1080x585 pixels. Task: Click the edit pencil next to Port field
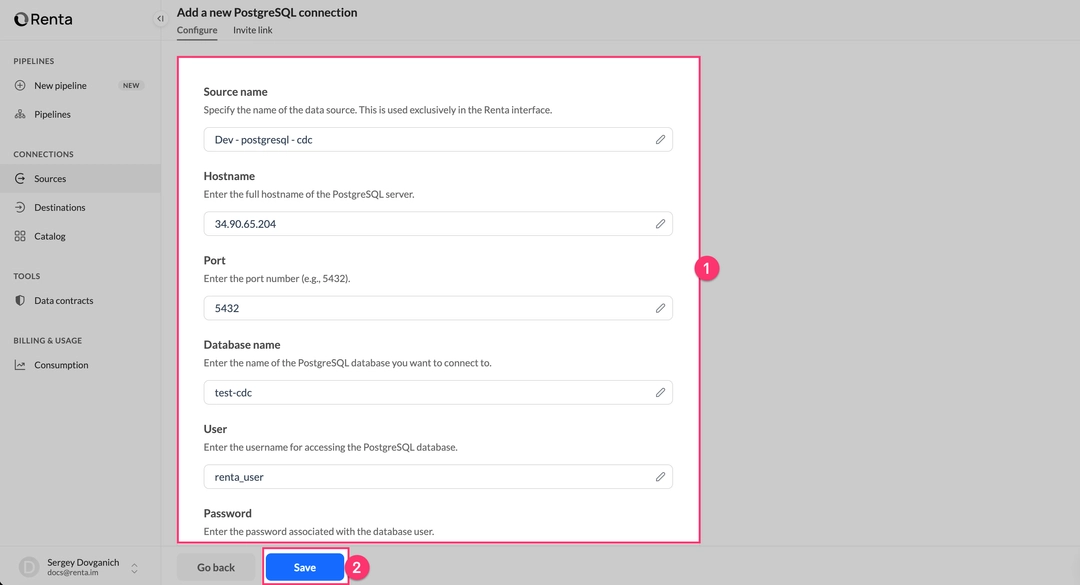pos(659,308)
